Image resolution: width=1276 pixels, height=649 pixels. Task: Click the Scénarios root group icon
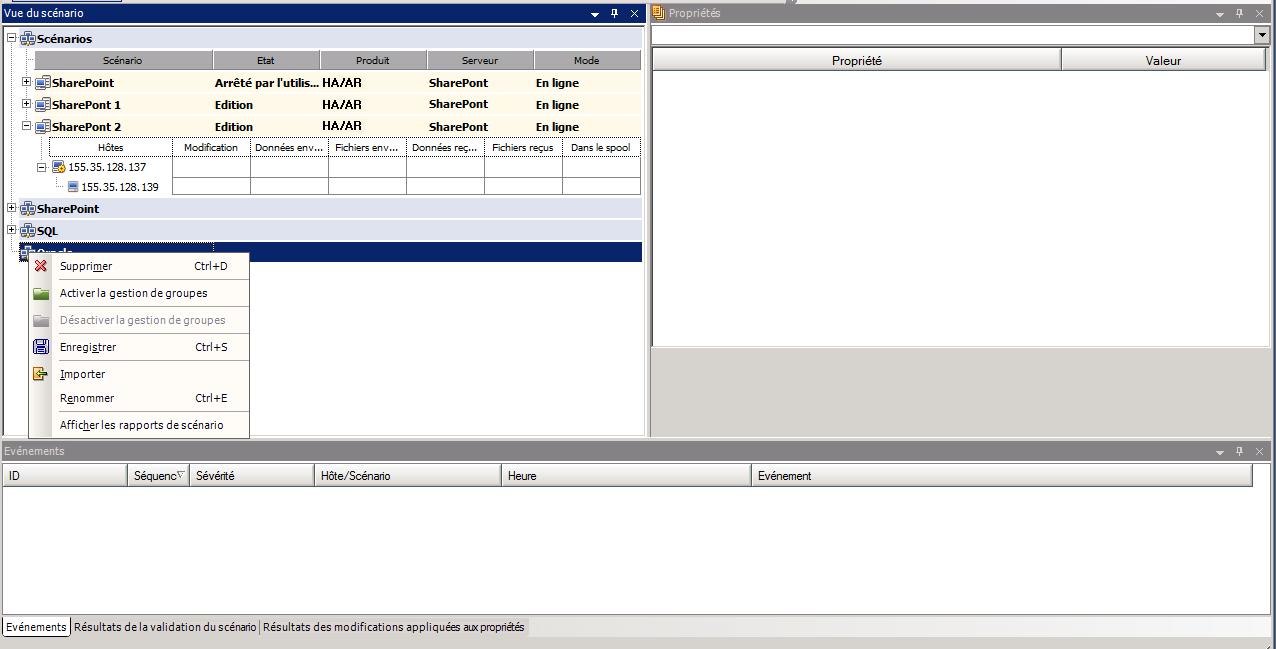coord(27,39)
